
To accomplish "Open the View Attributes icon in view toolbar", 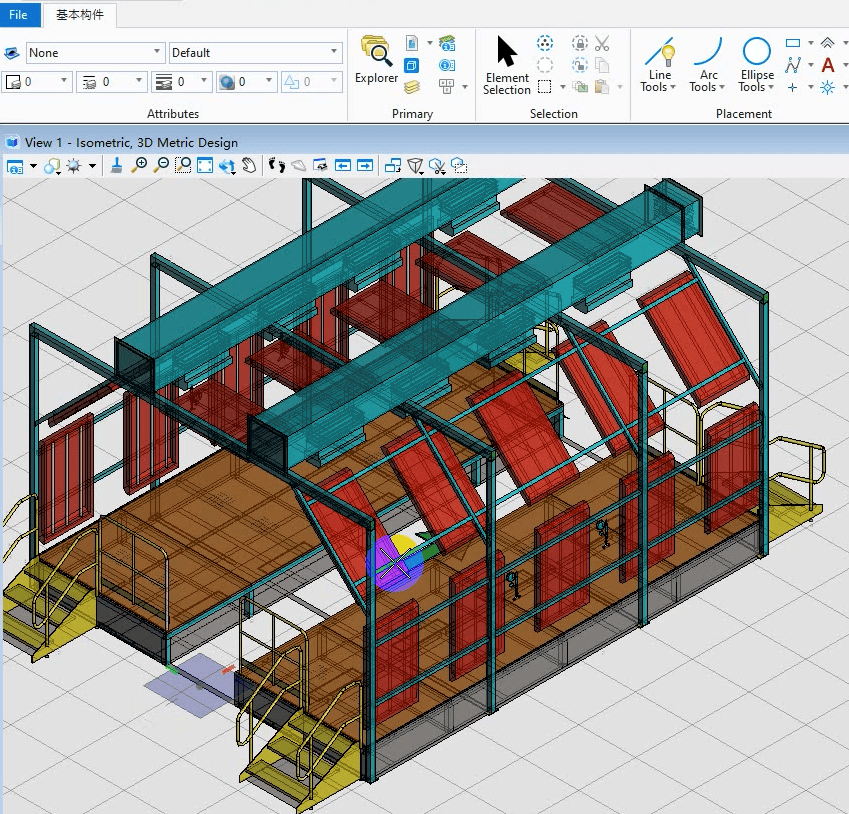I will 15,166.
